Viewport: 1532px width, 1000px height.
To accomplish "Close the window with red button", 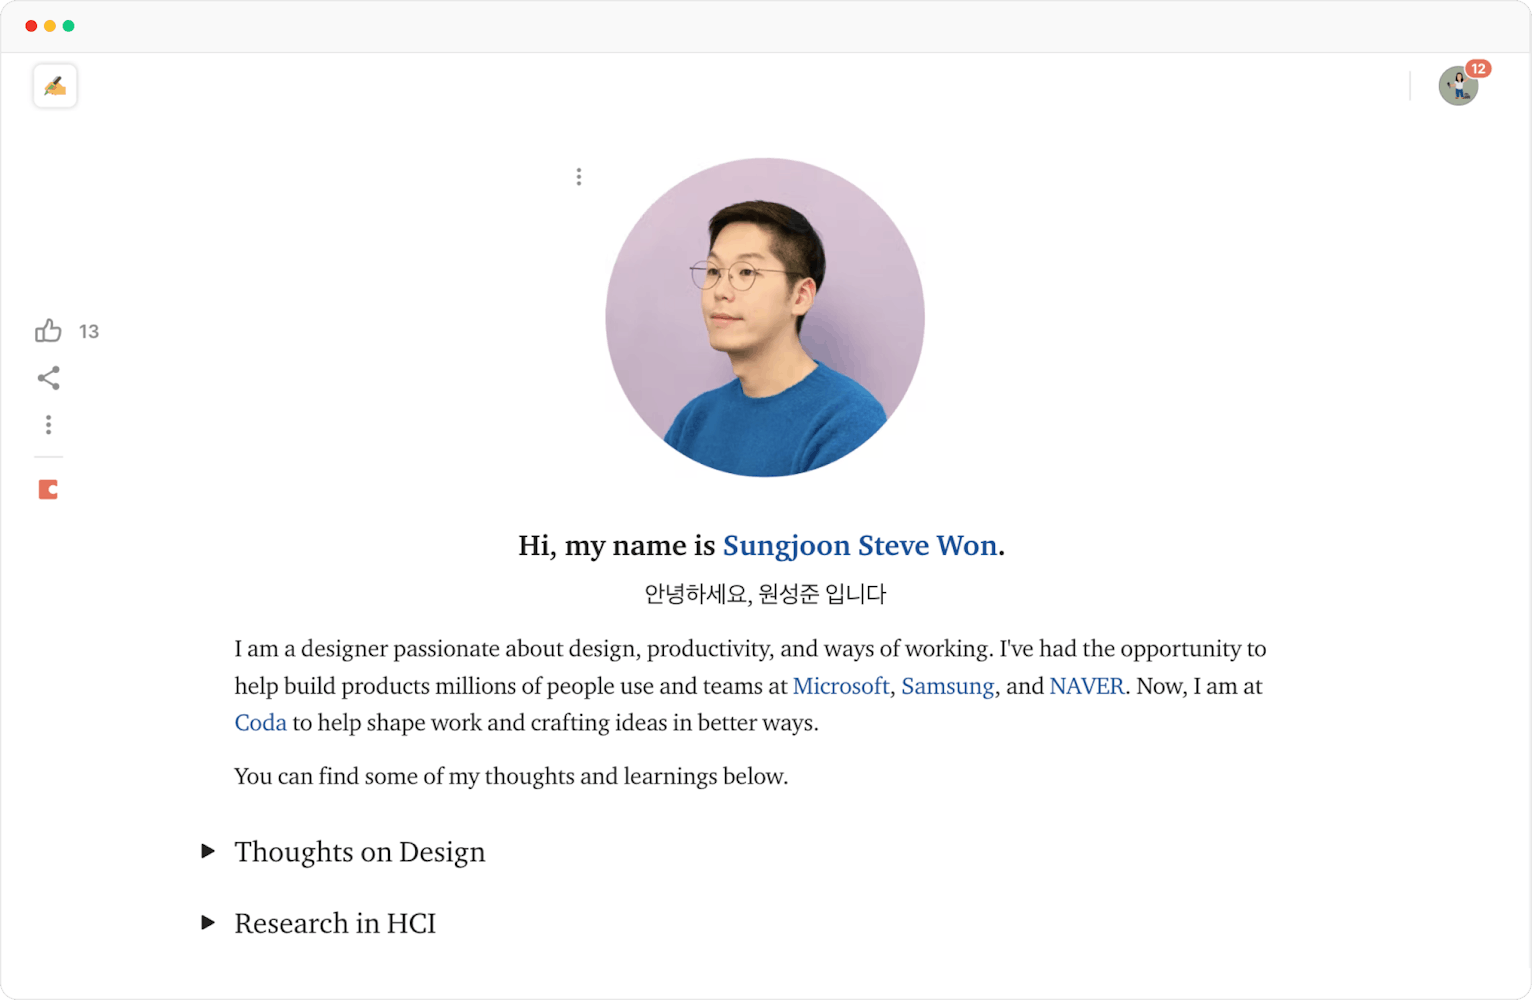I will (x=31, y=26).
